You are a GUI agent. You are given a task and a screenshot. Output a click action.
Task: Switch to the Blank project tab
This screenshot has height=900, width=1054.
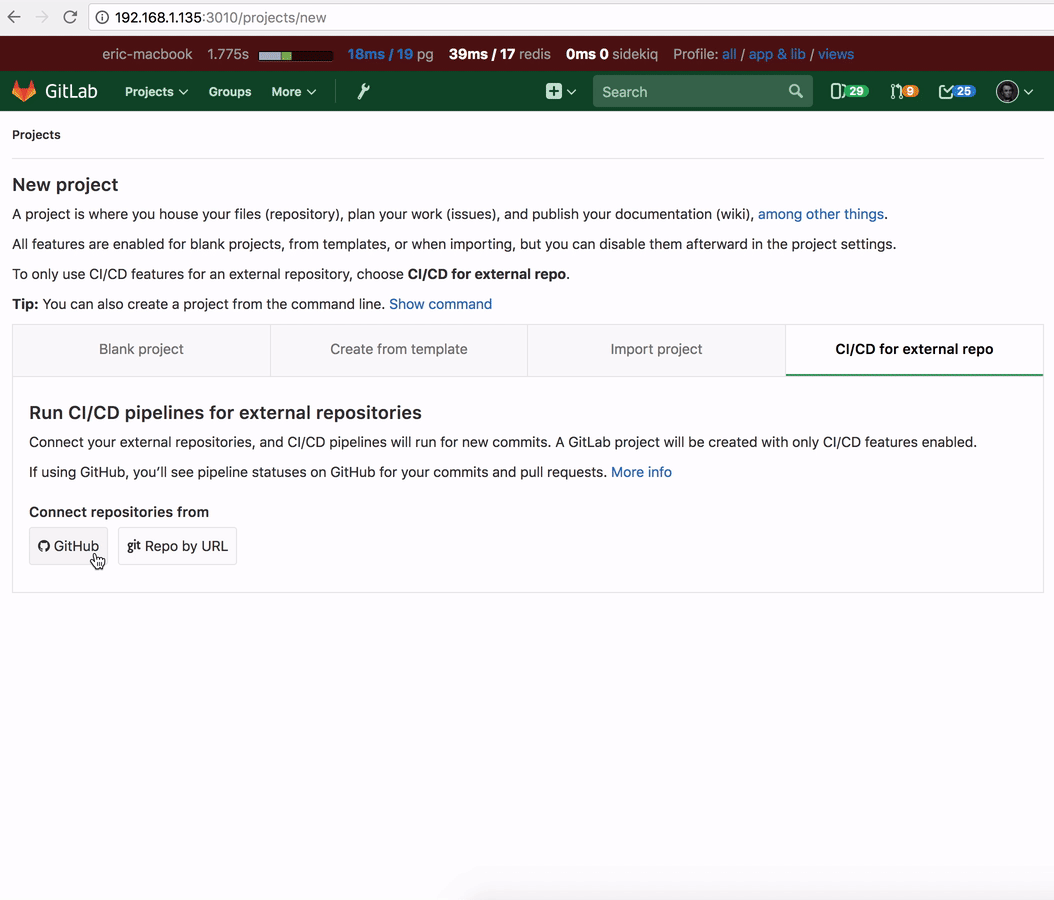pyautogui.click(x=141, y=349)
